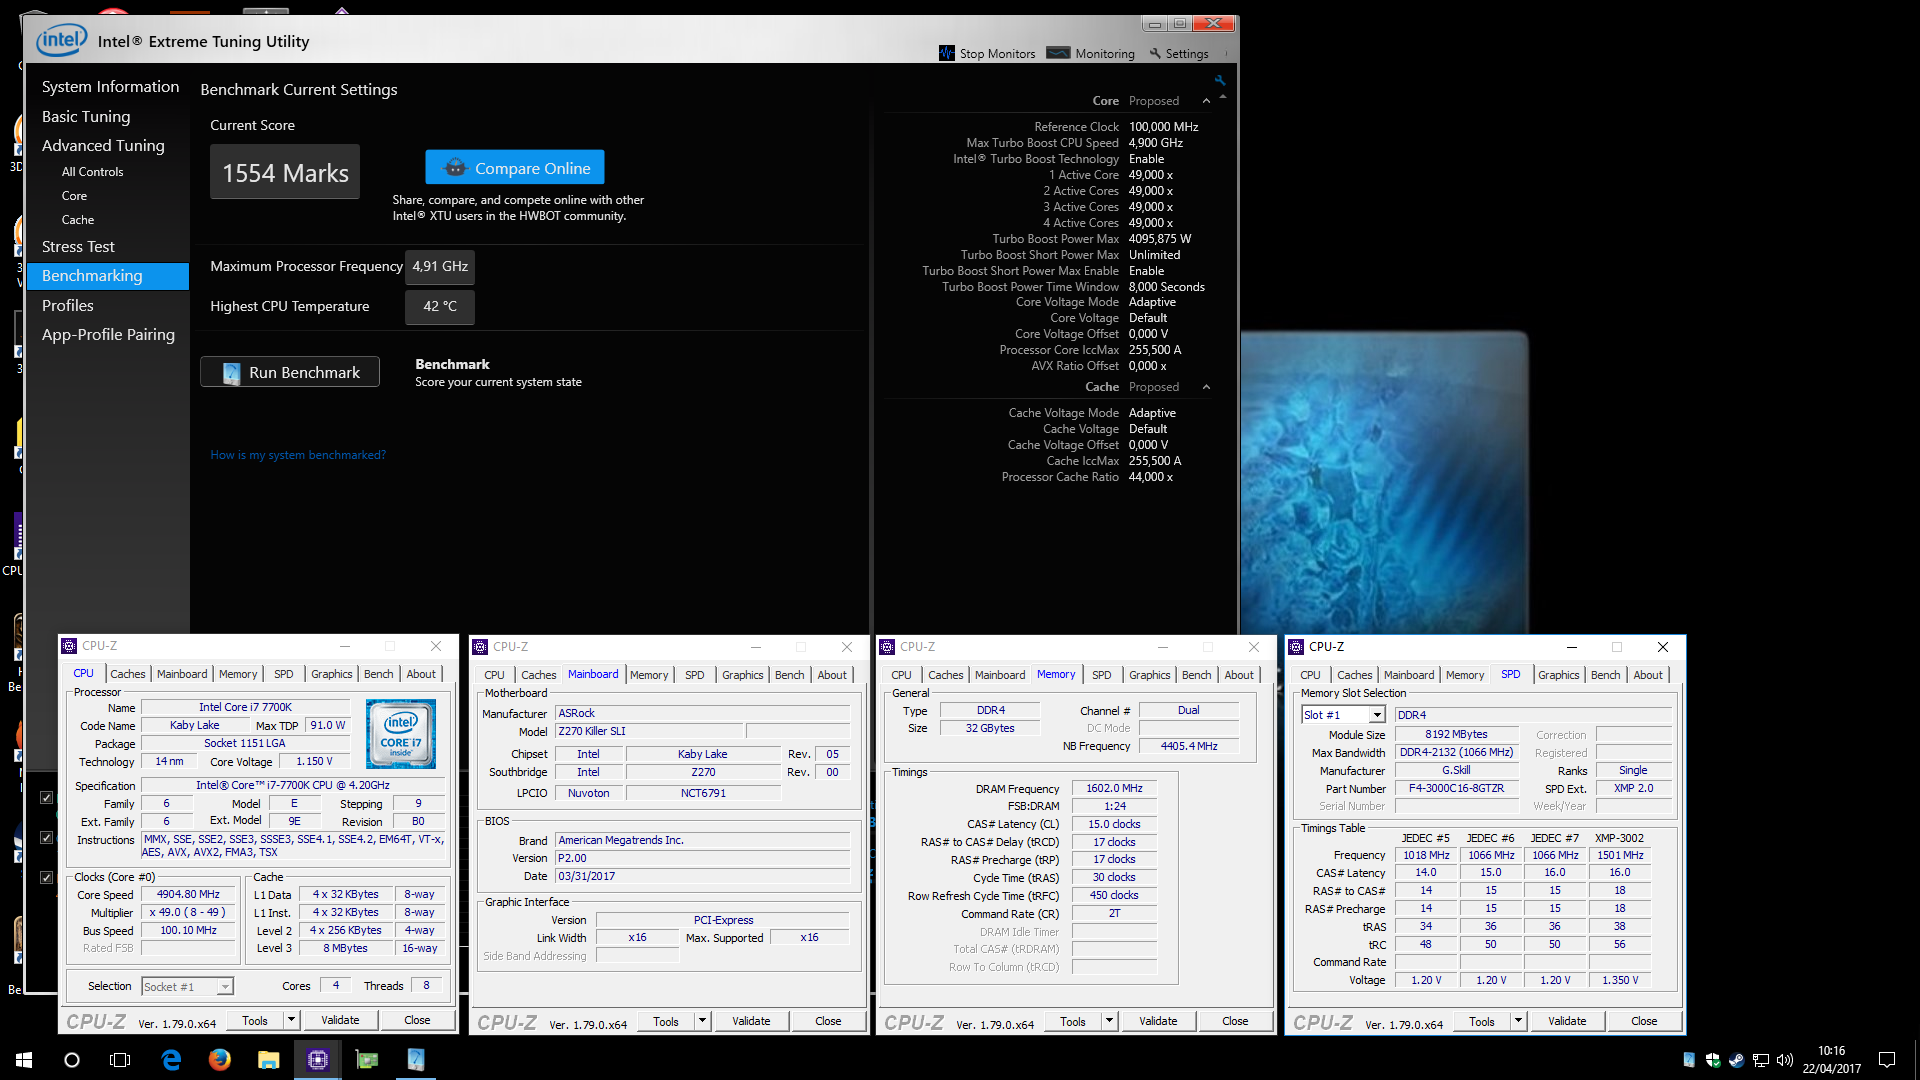The height and width of the screenshot is (1080, 1920).
Task: Open the volume control tray icon
Action: (x=1785, y=1060)
